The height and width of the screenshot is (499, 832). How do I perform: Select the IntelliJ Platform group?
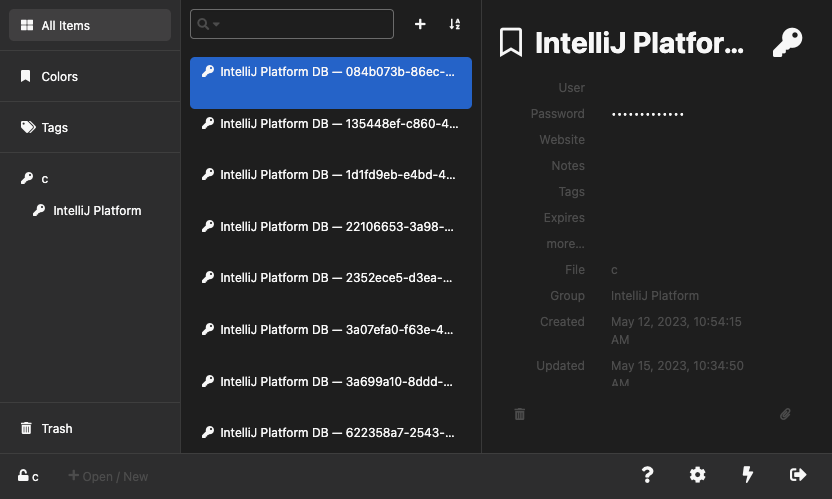coord(96,210)
